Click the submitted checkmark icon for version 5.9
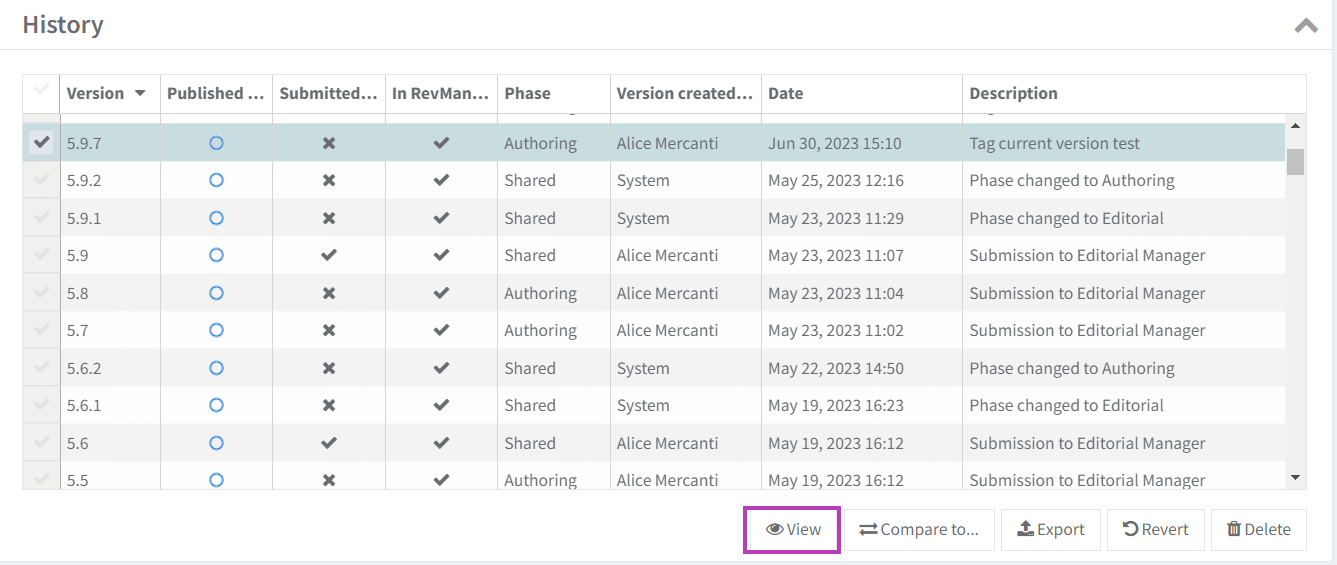 [x=328, y=256]
